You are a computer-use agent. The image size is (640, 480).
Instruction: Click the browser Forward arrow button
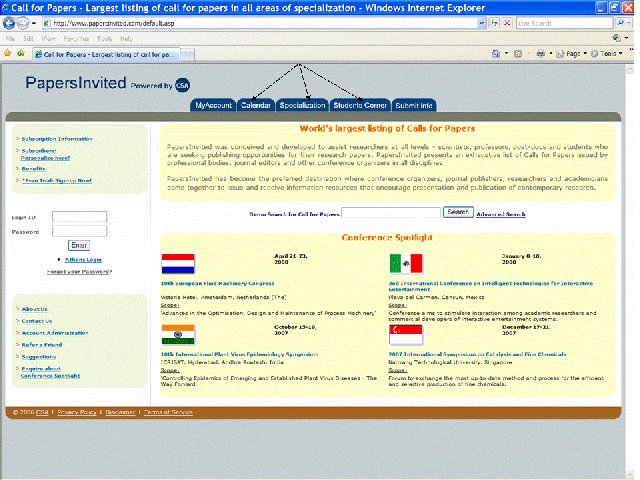[x=22, y=23]
